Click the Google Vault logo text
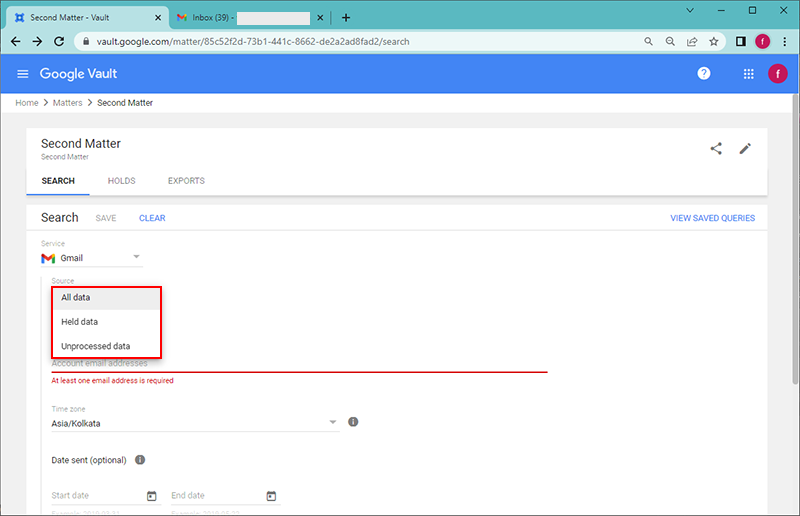The height and width of the screenshot is (516, 800). click(x=78, y=73)
